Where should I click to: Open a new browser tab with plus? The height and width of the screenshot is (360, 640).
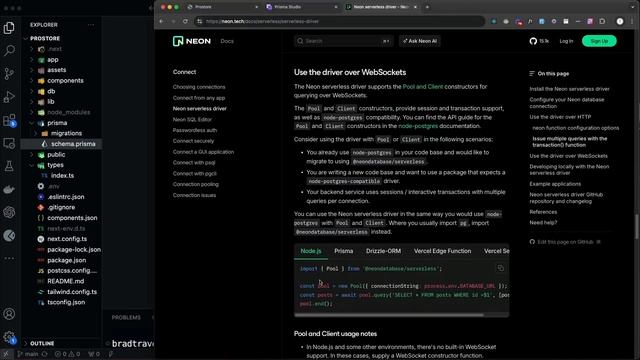click(427, 7)
